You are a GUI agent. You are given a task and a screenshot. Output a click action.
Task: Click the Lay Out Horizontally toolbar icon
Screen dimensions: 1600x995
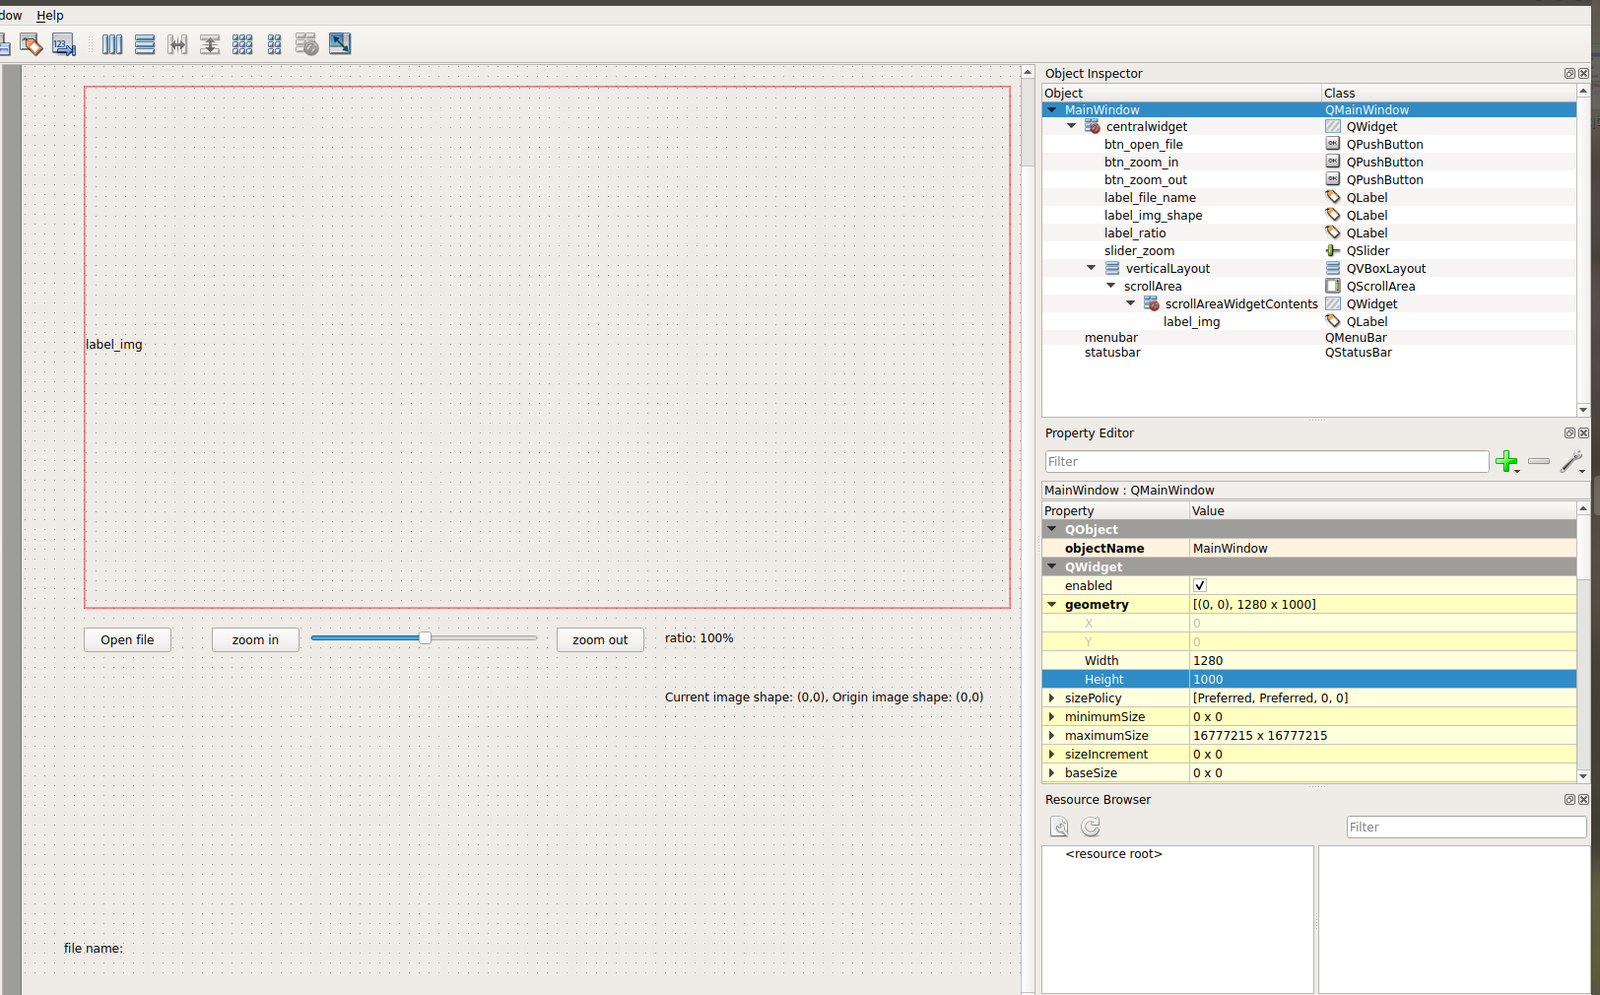click(112, 44)
